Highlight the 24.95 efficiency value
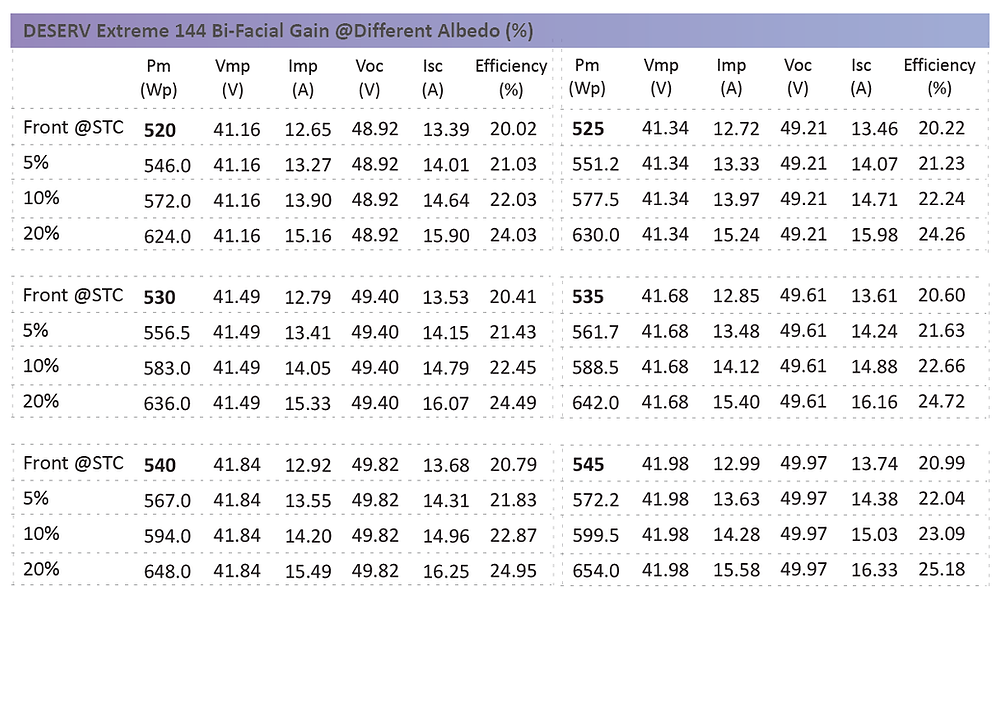 (x=513, y=571)
